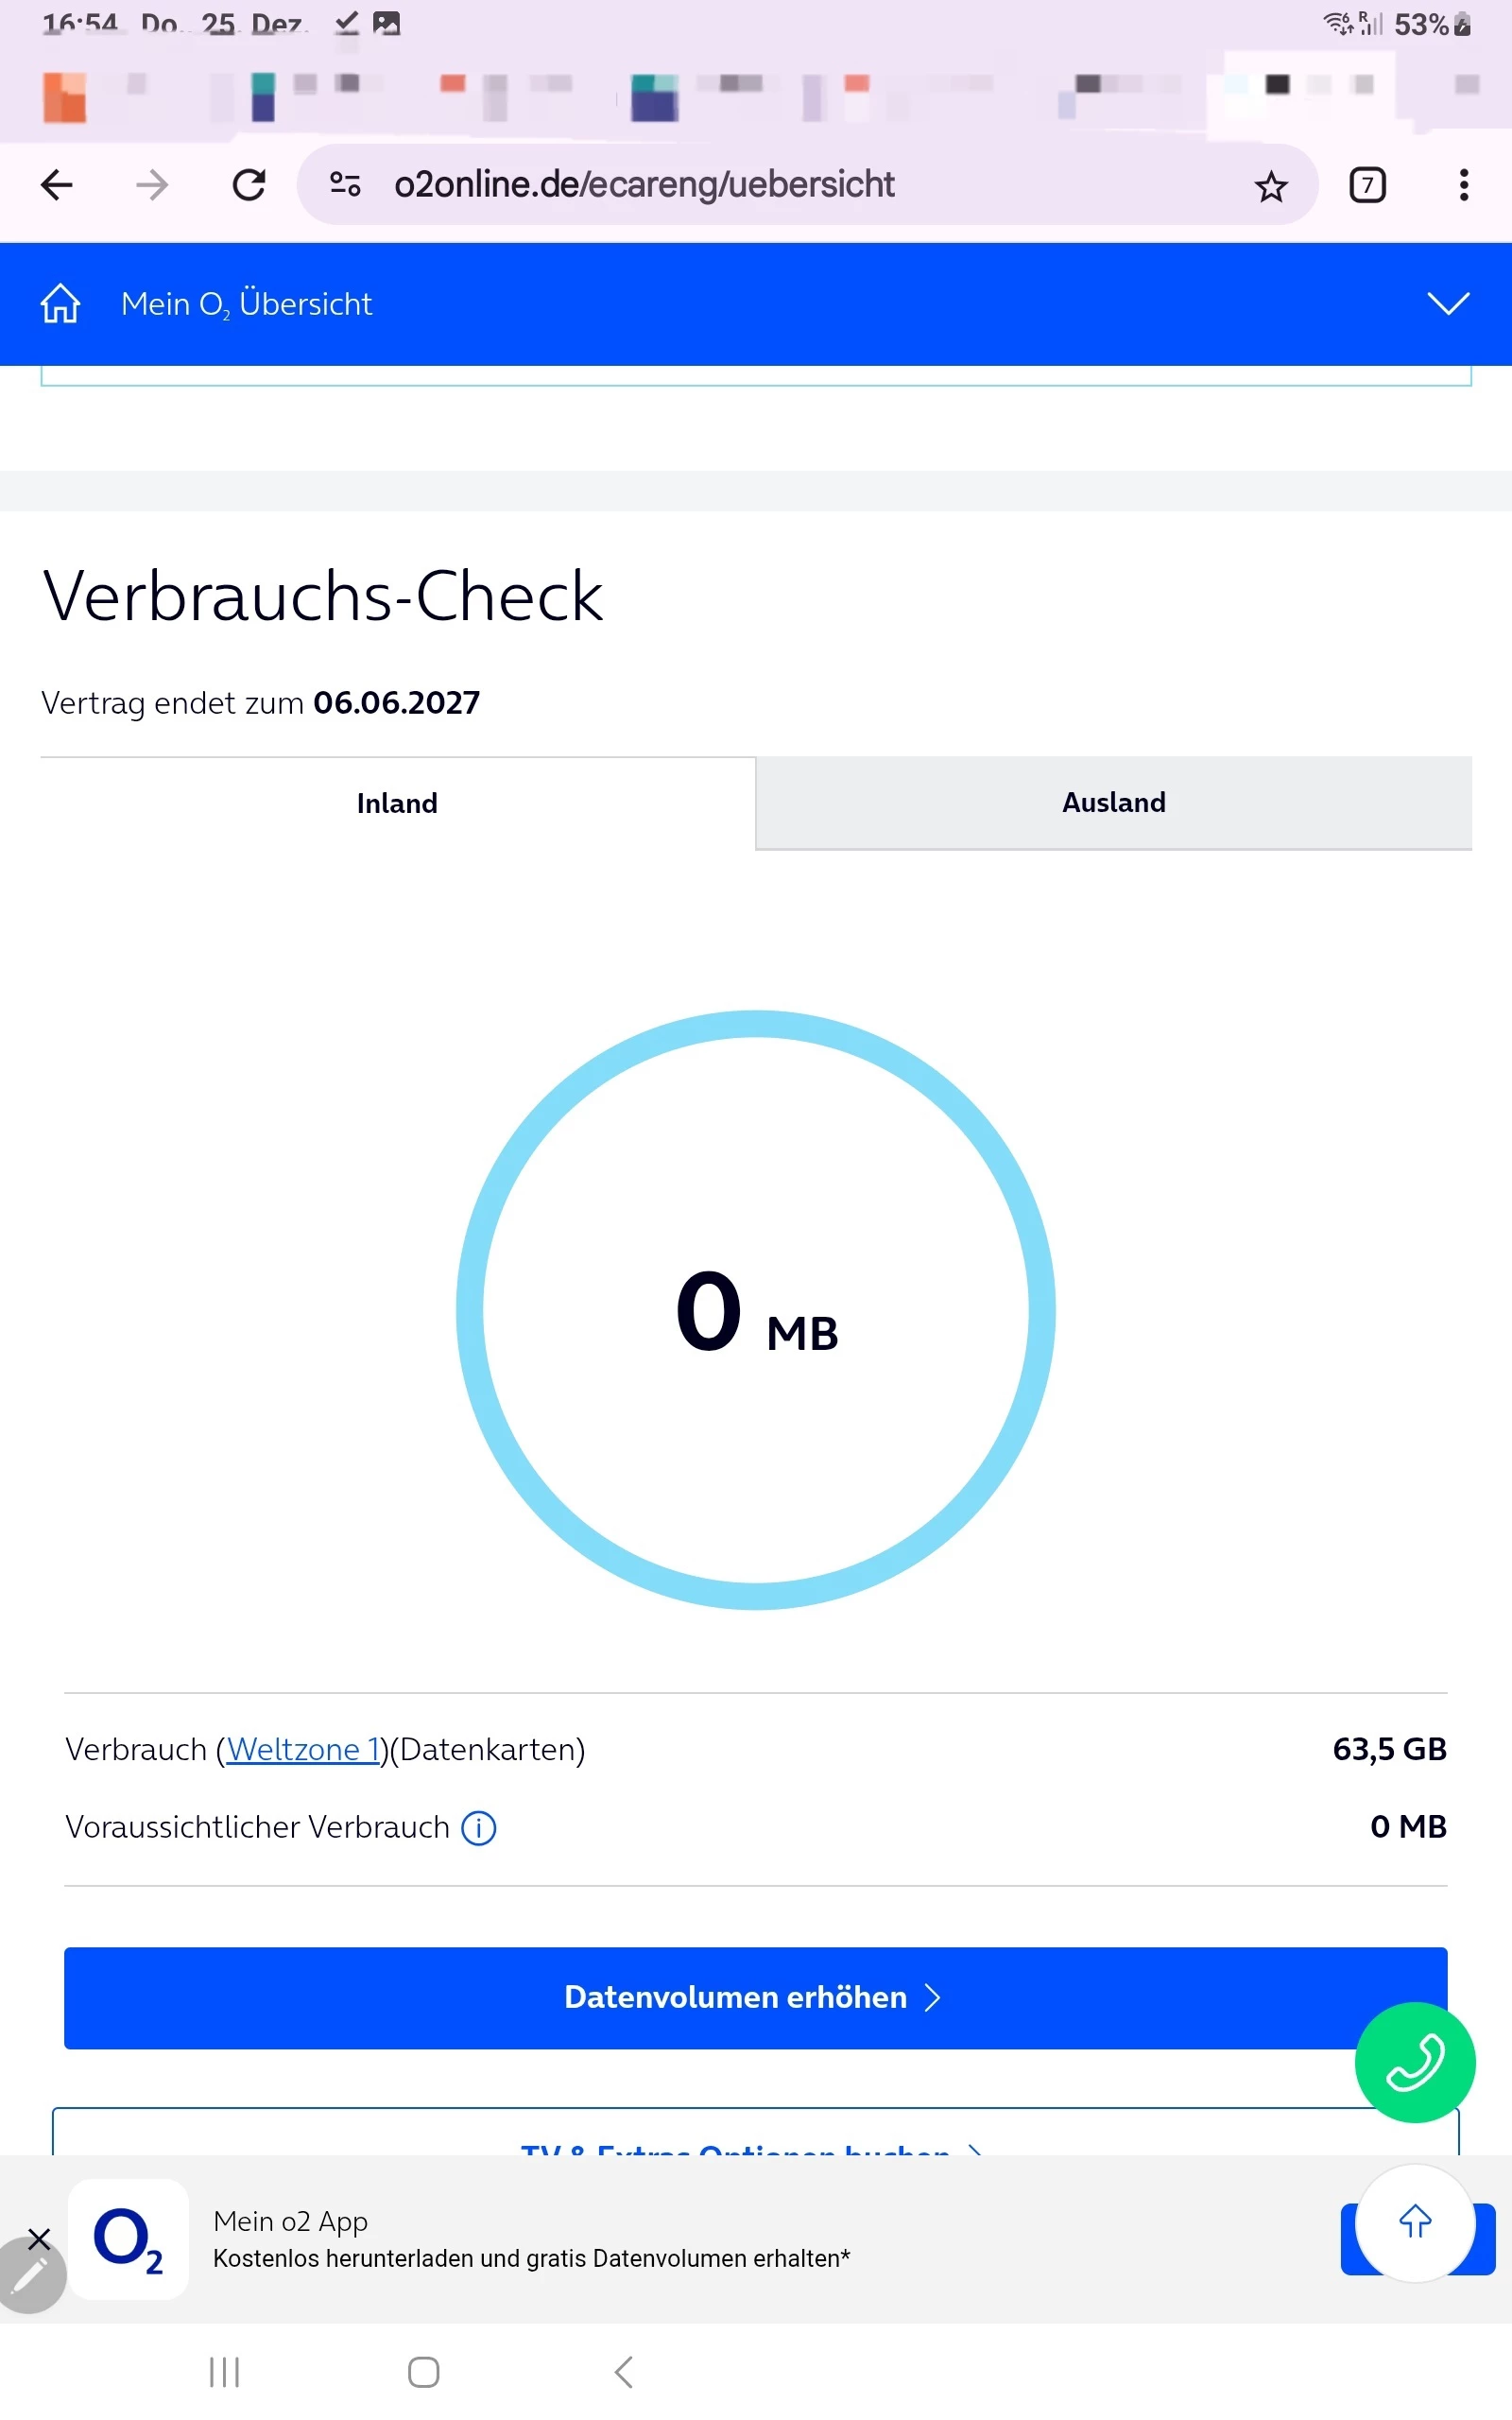Select the Inland tab
The width and height of the screenshot is (1512, 2420).
click(397, 803)
